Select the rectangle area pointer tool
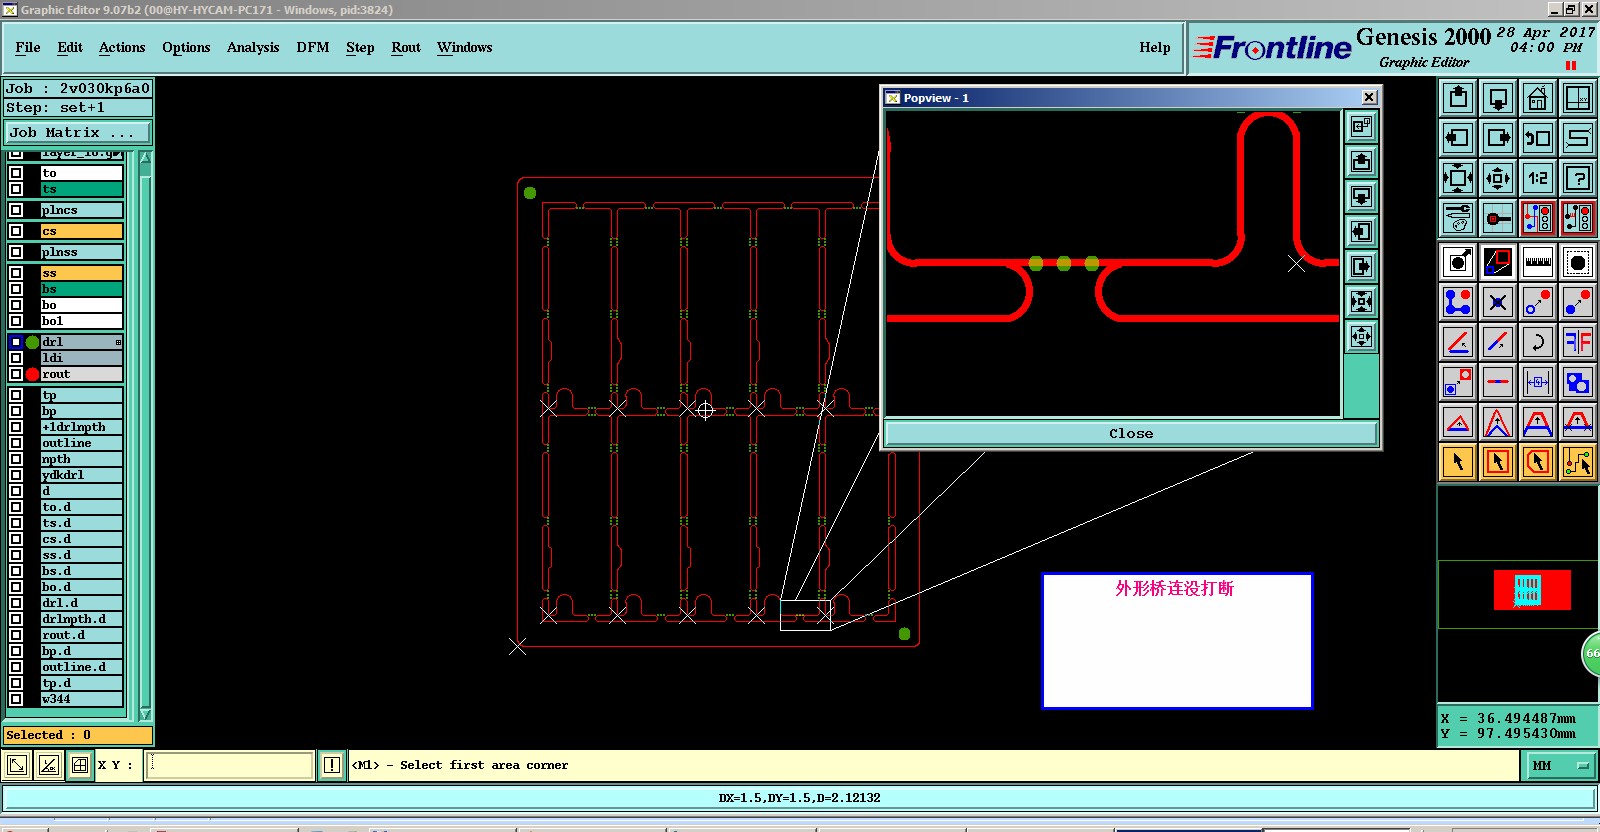Image resolution: width=1600 pixels, height=832 pixels. [1498, 462]
